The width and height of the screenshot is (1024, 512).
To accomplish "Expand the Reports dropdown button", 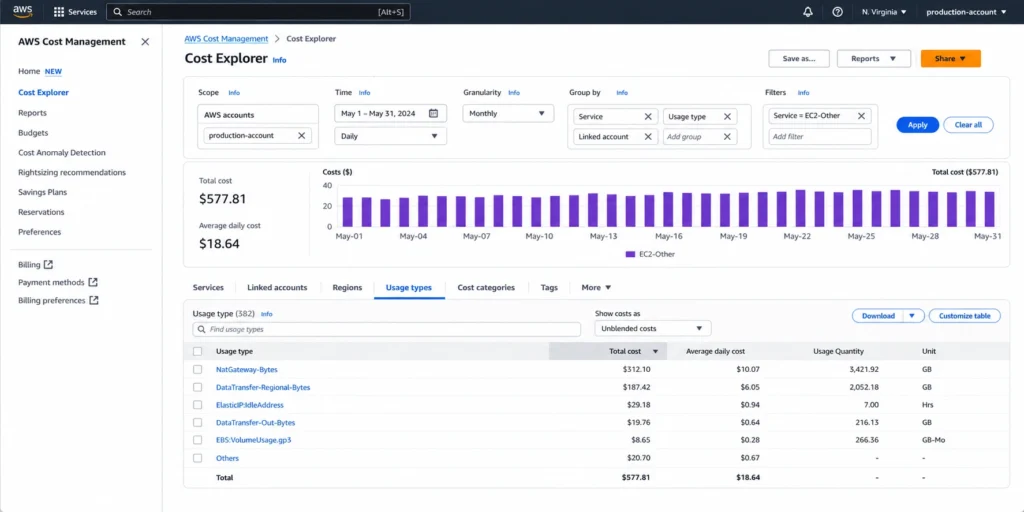I will point(874,59).
